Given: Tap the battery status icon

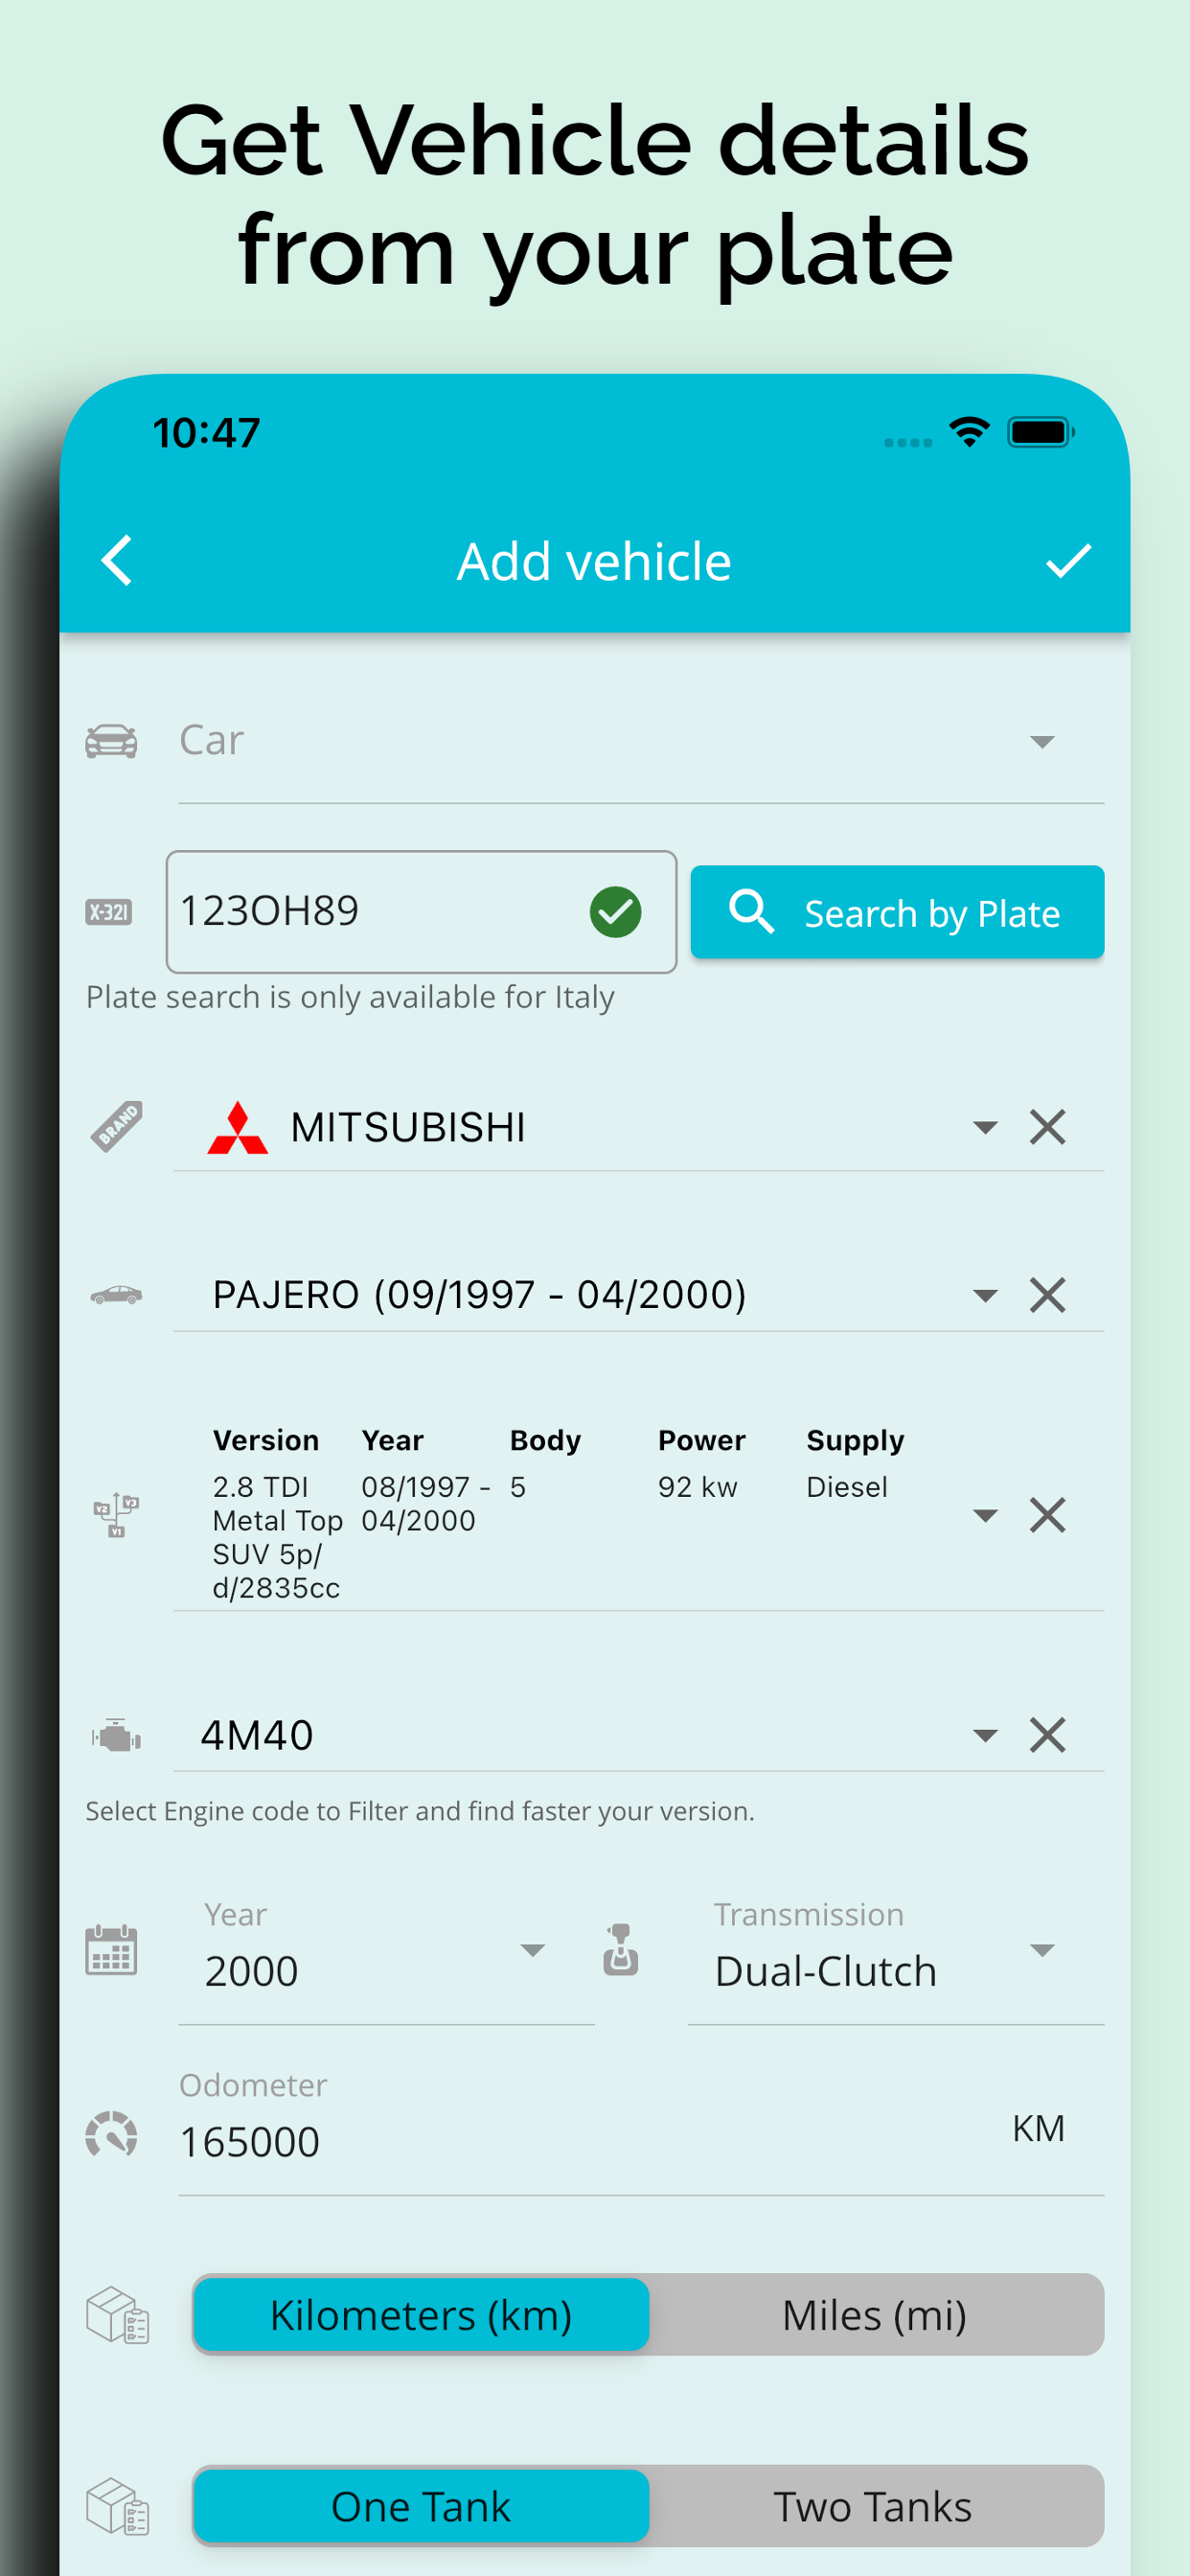Looking at the screenshot, I should point(1041,432).
